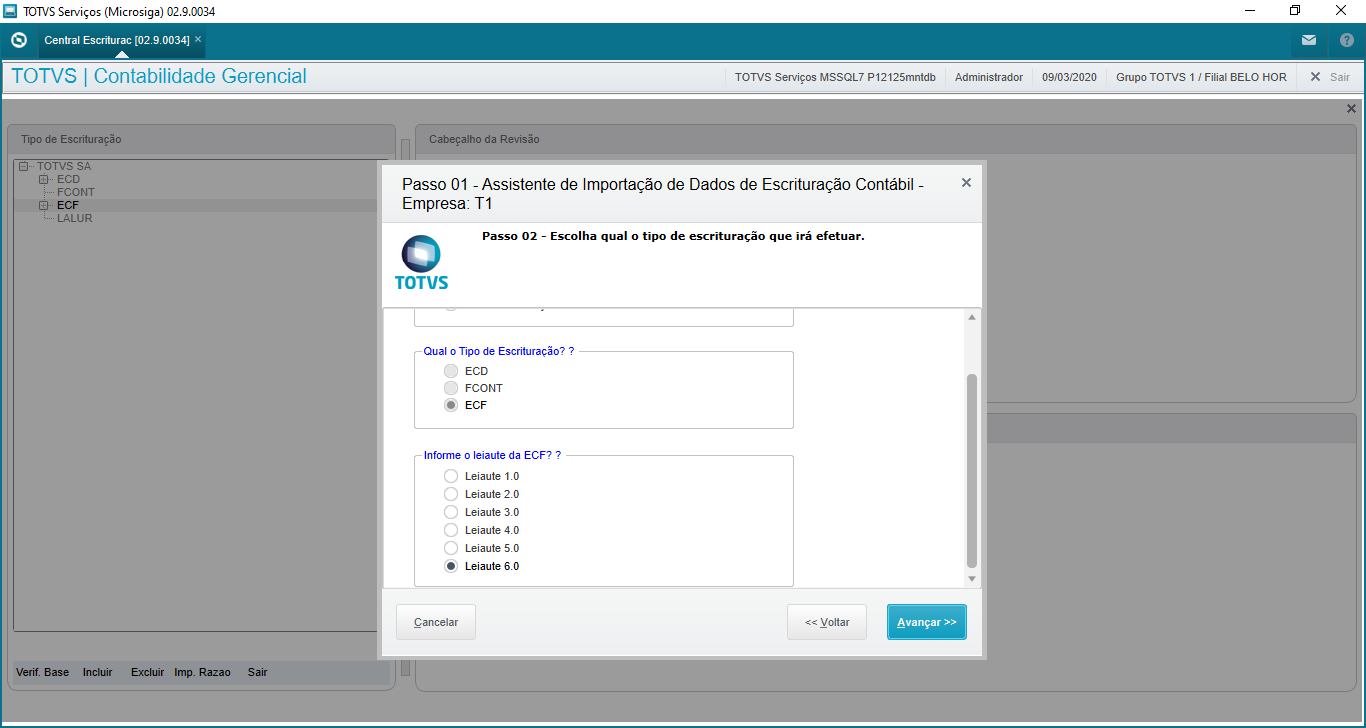The image size is (1366, 728).
Task: Click Grupo TOTVS 1 / Filial BELO HOR
Action: click(x=1201, y=77)
